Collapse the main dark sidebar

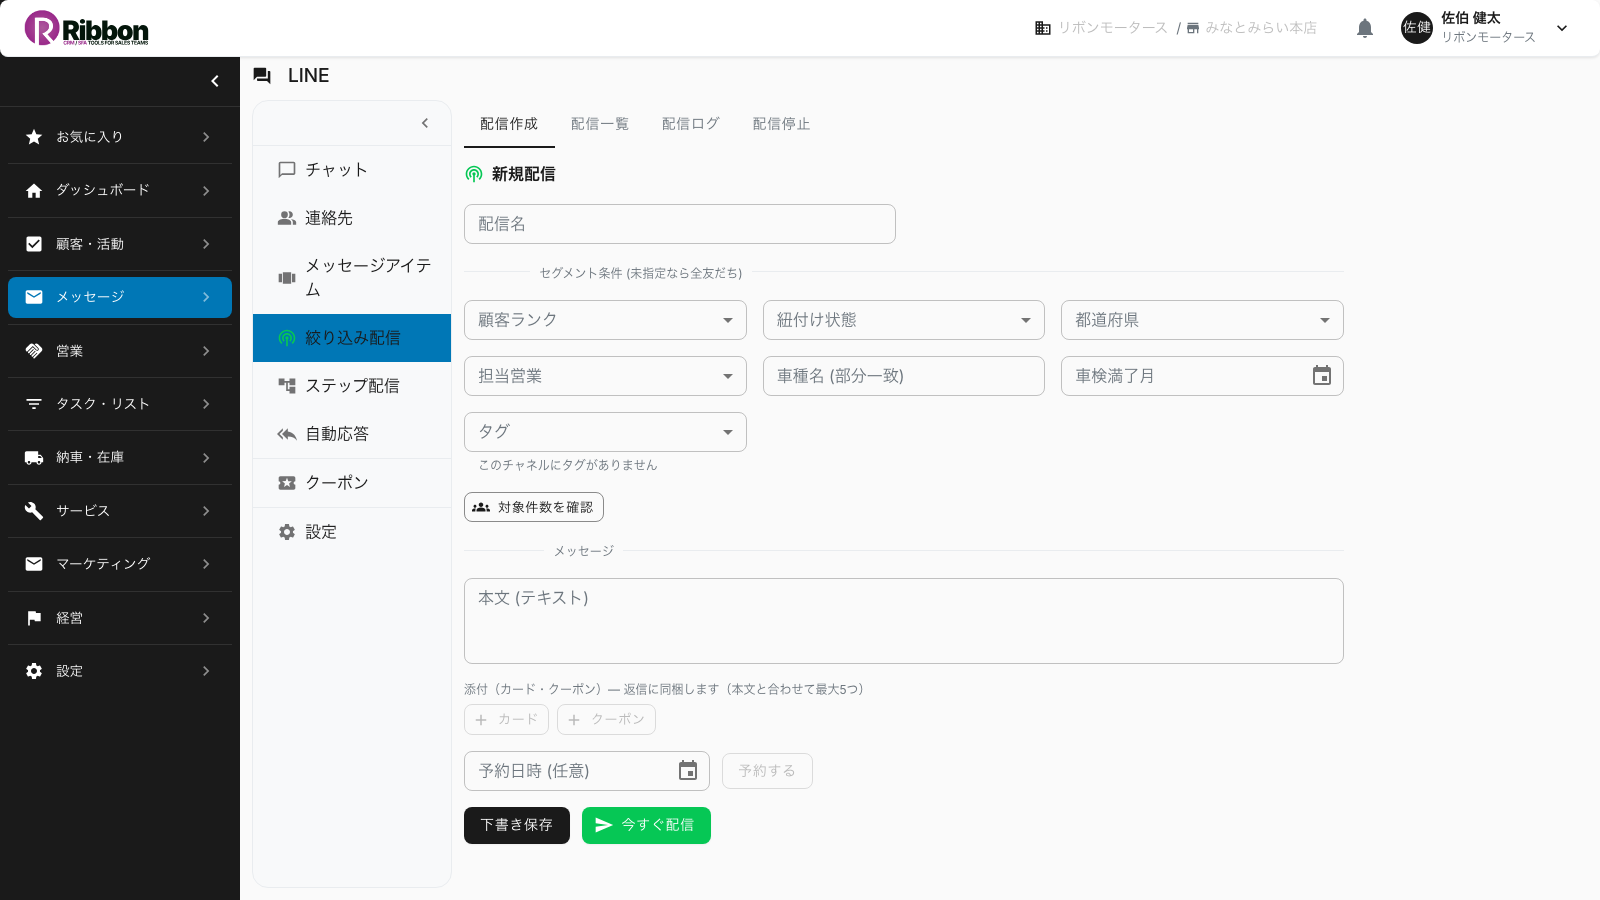click(x=214, y=81)
